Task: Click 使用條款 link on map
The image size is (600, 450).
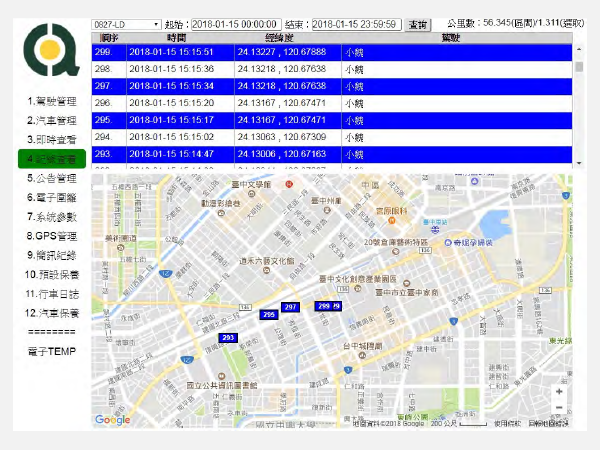Action: pos(507,423)
